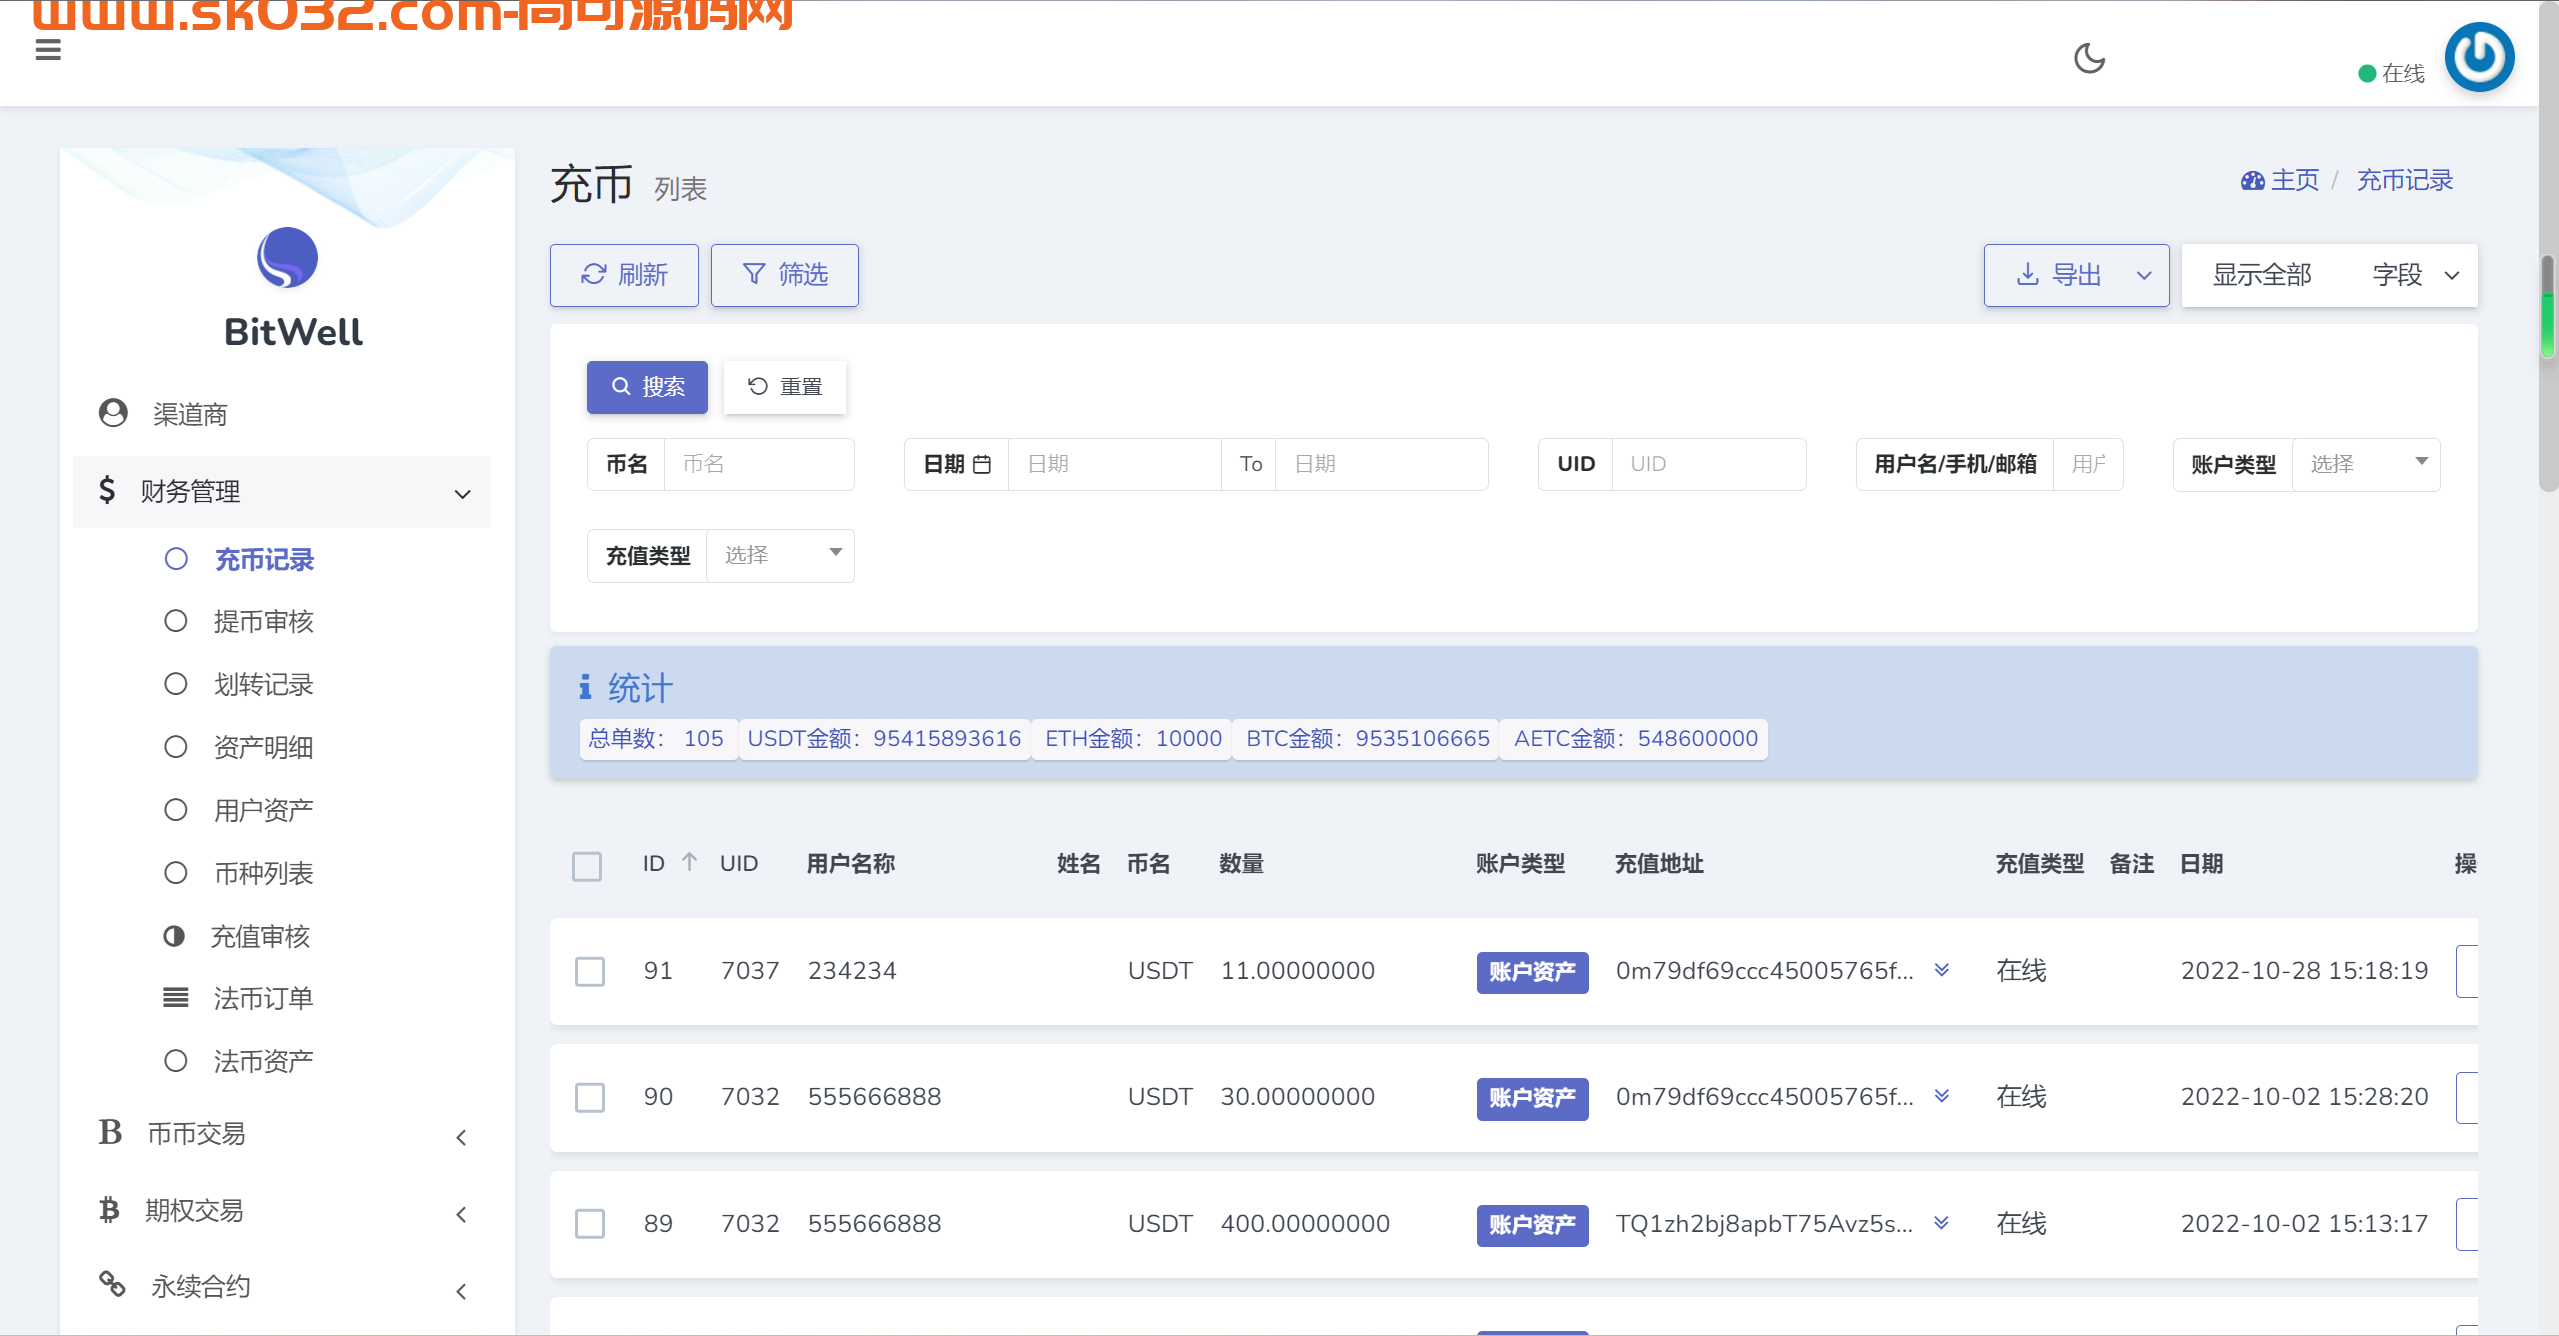Focus the 币名 input field
The height and width of the screenshot is (1336, 2559).
point(759,464)
